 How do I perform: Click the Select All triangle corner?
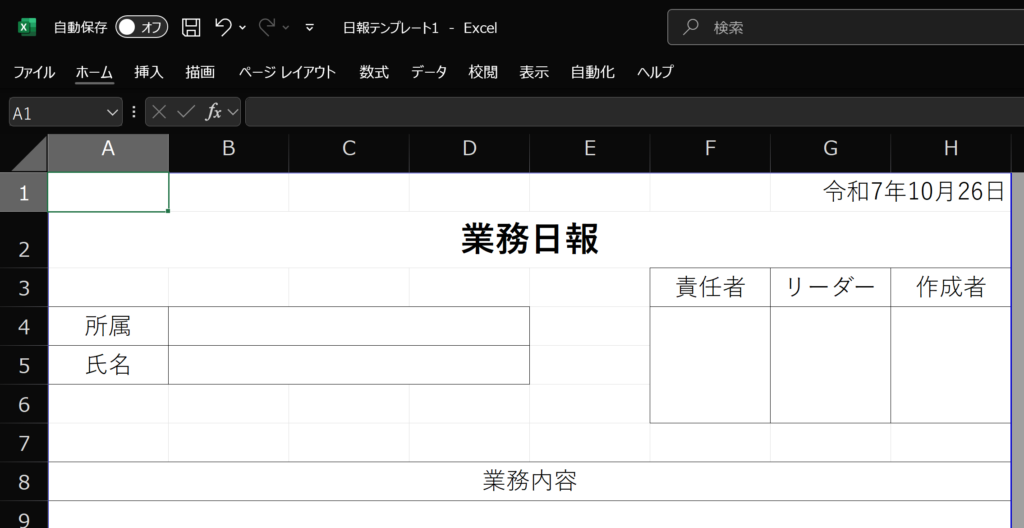point(24,153)
